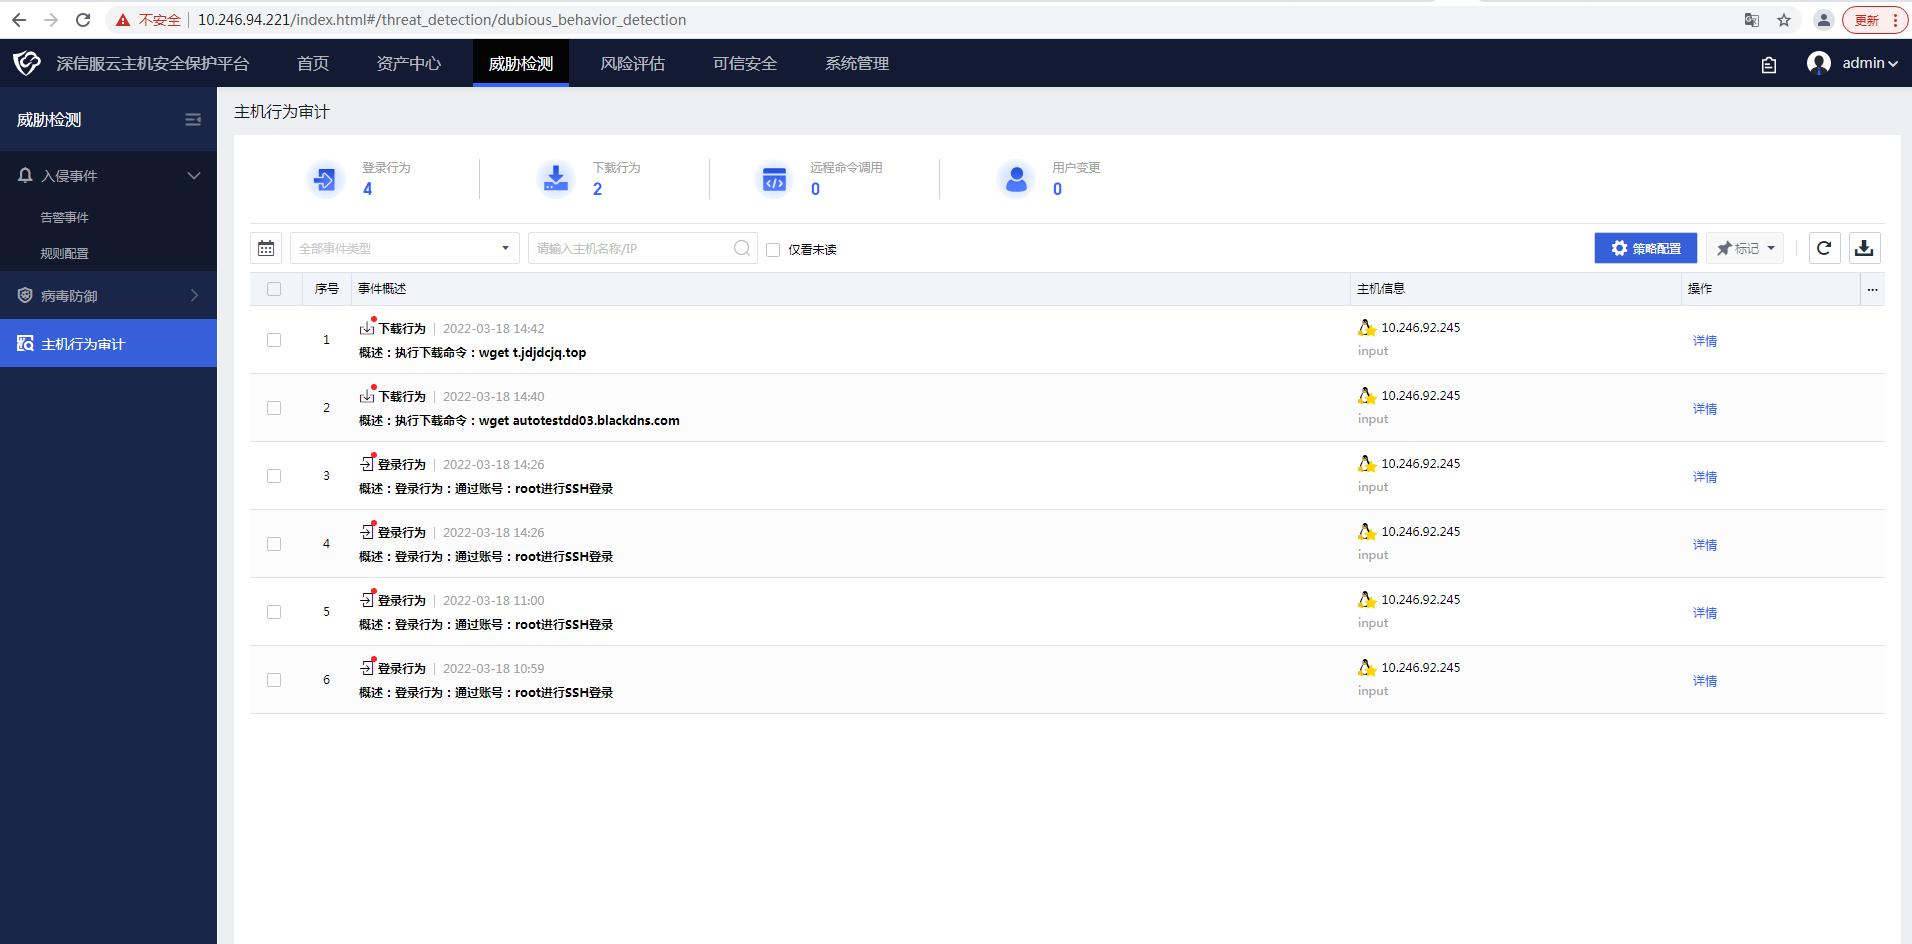Click the download behavior (下载行为) icon
This screenshot has height=944, width=1912.
pyautogui.click(x=556, y=179)
